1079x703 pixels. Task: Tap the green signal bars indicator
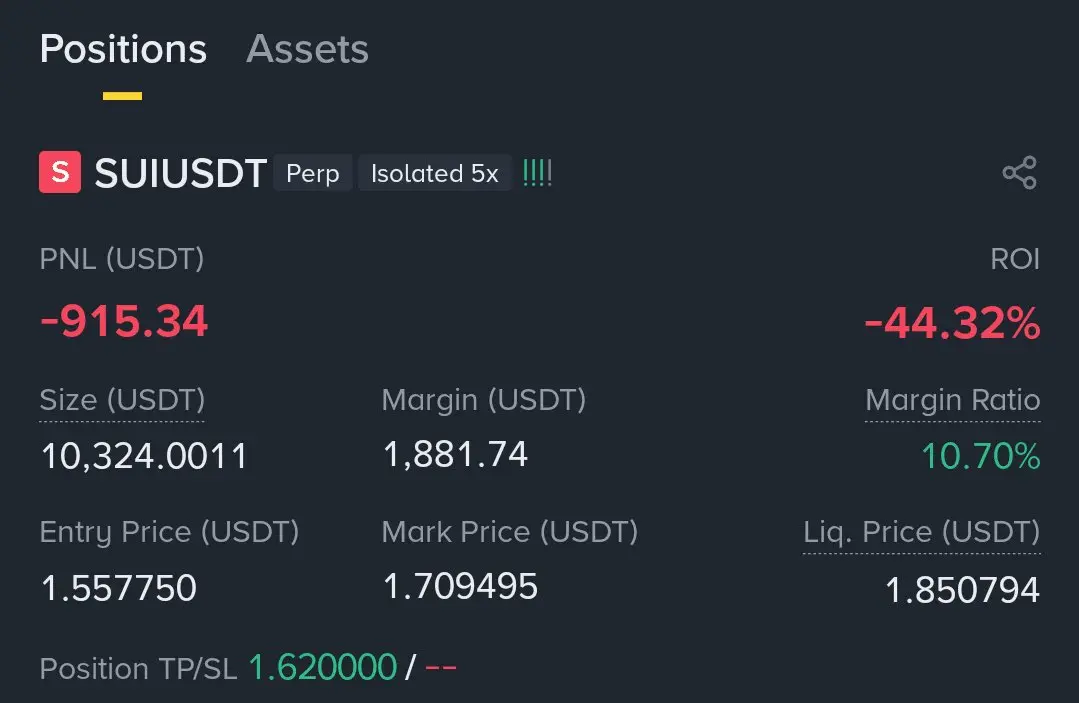[x=537, y=173]
